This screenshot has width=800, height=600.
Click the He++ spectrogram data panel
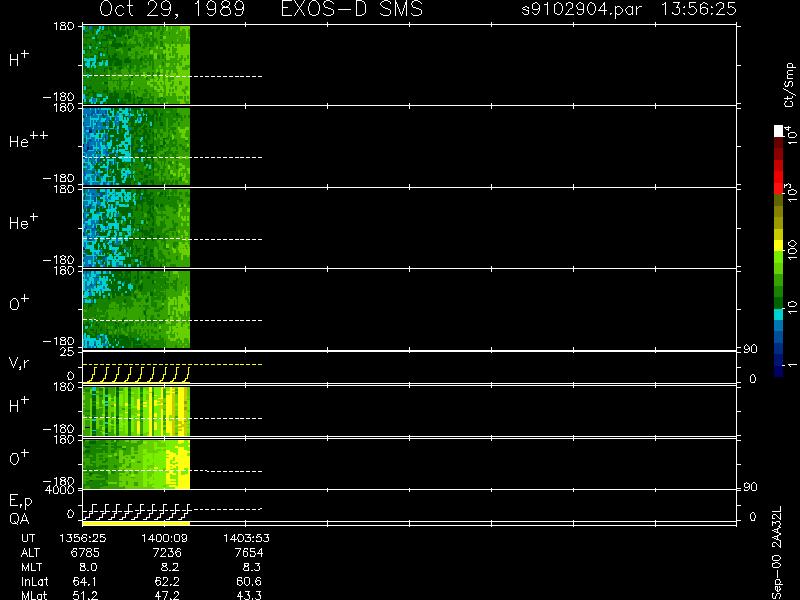click(136, 146)
